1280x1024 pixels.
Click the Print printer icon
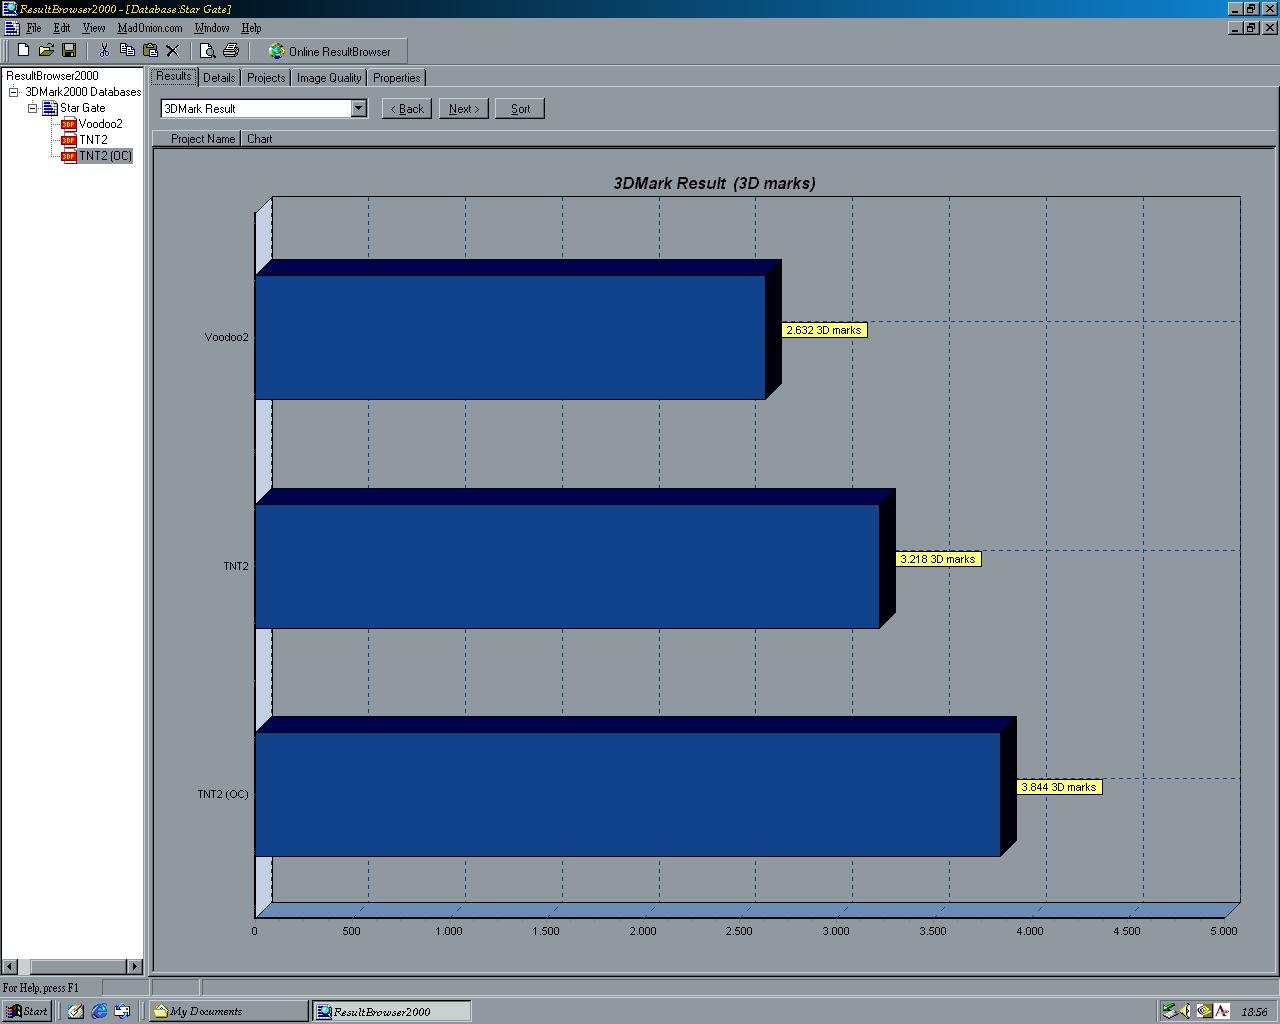(x=231, y=50)
